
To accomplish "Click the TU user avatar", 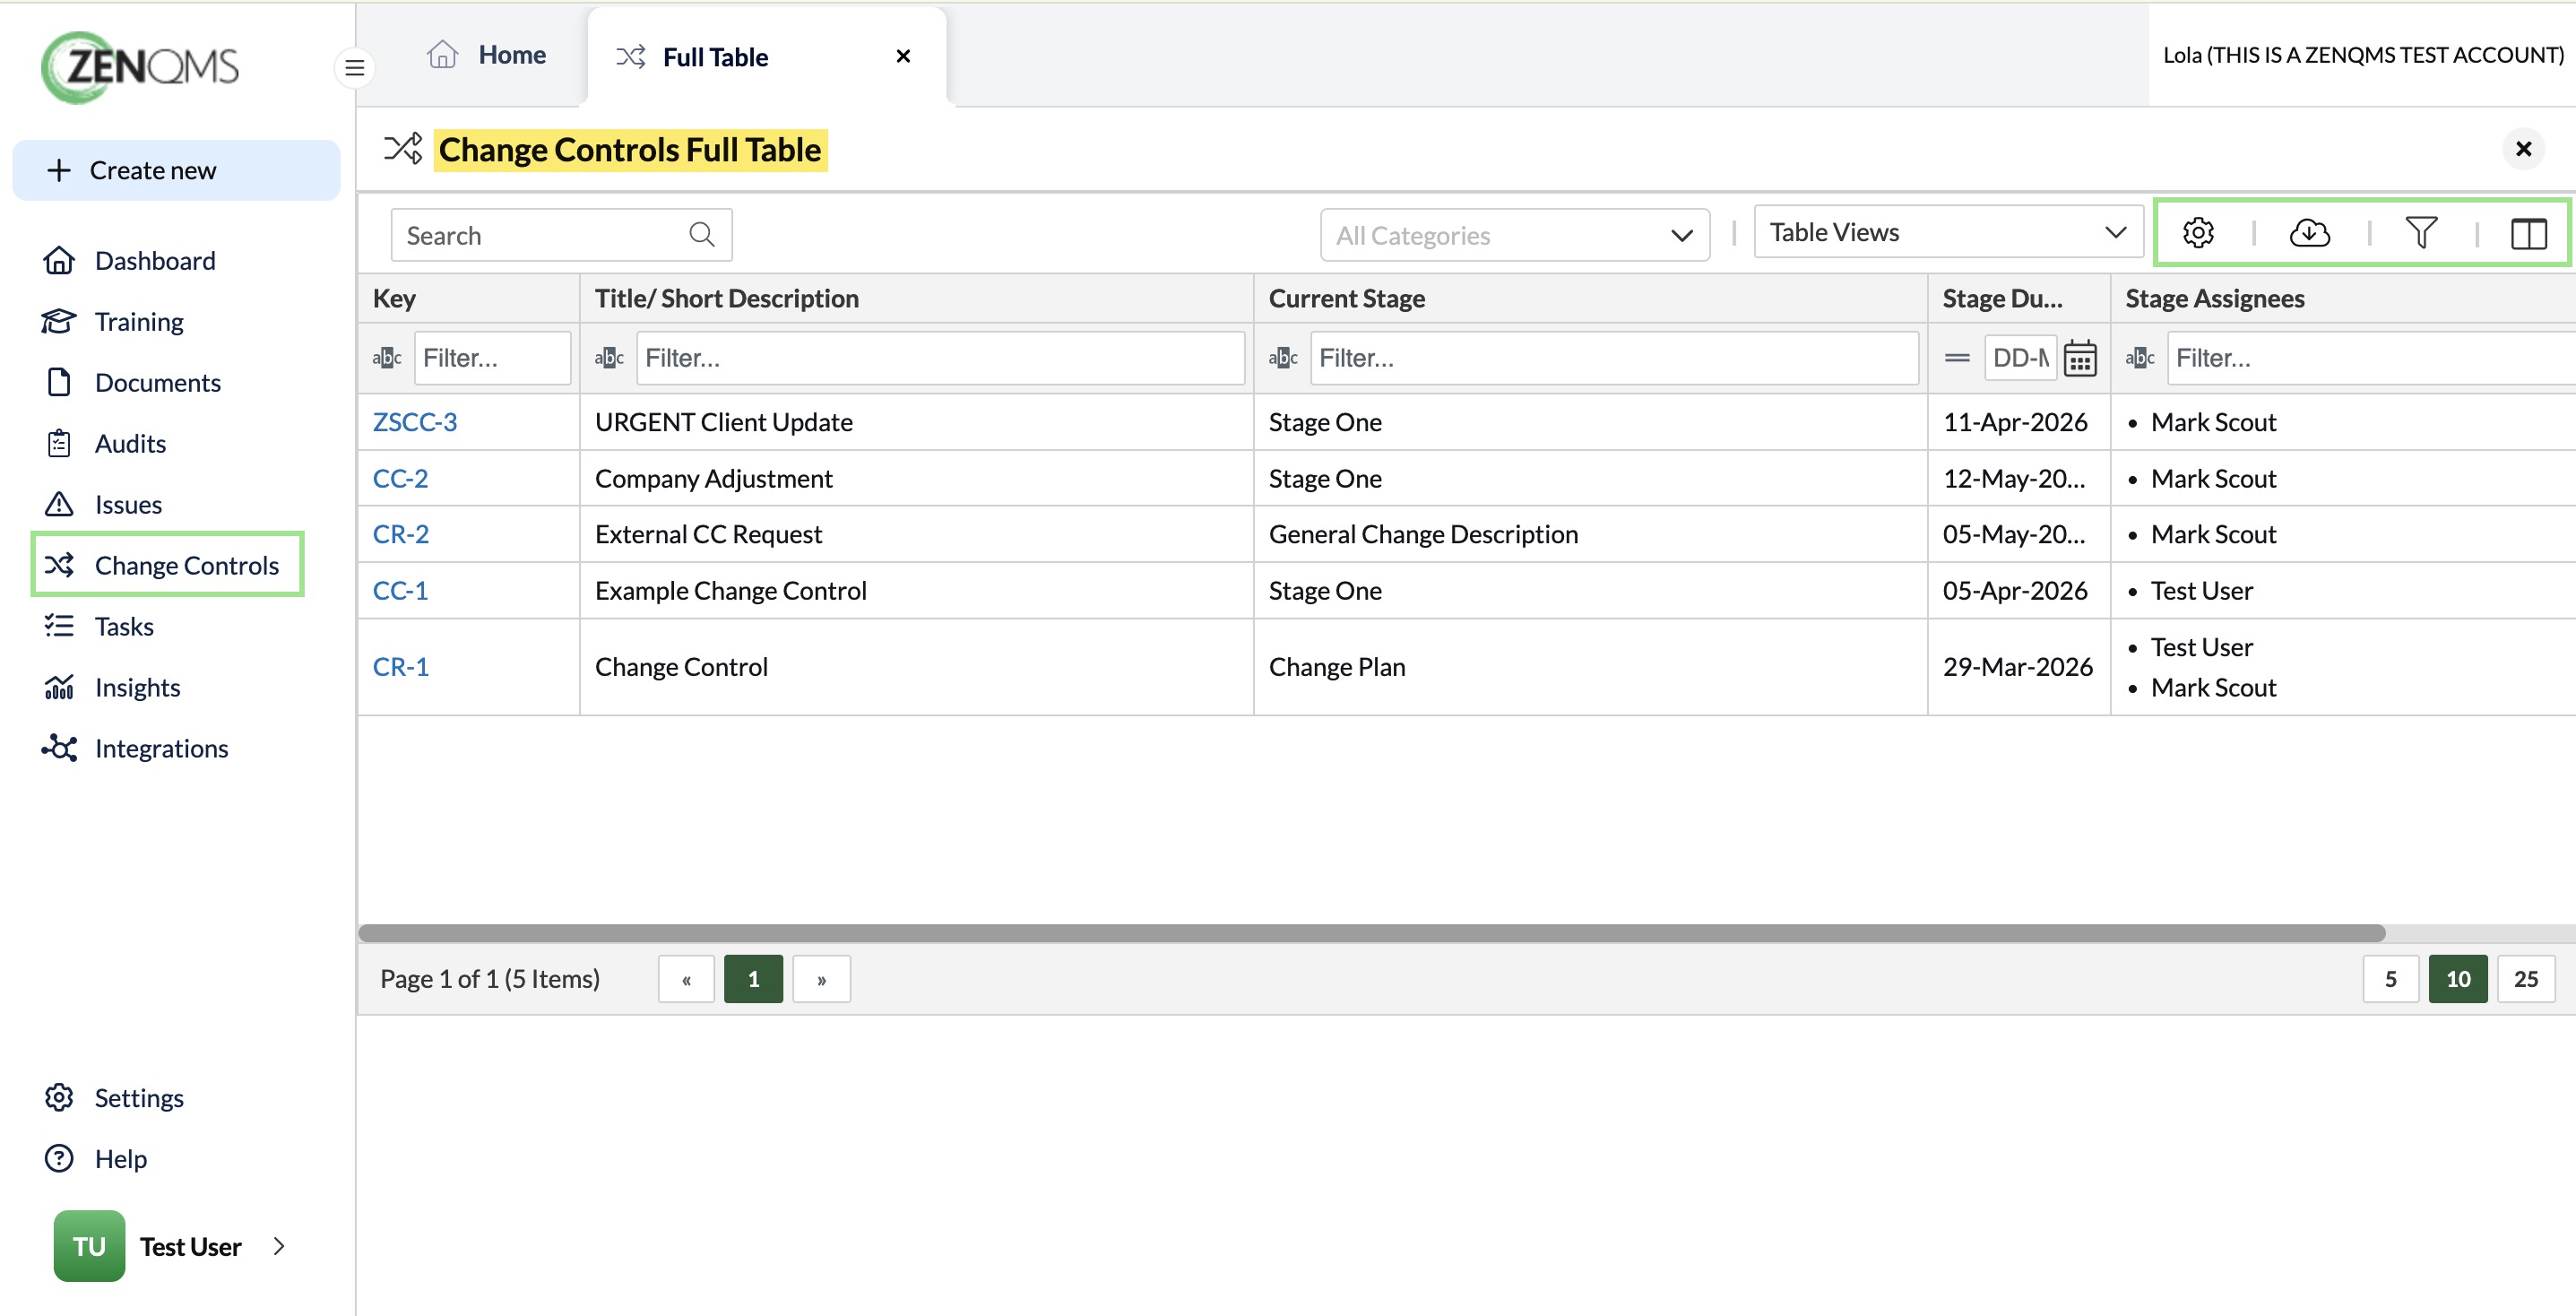I will pos(89,1246).
